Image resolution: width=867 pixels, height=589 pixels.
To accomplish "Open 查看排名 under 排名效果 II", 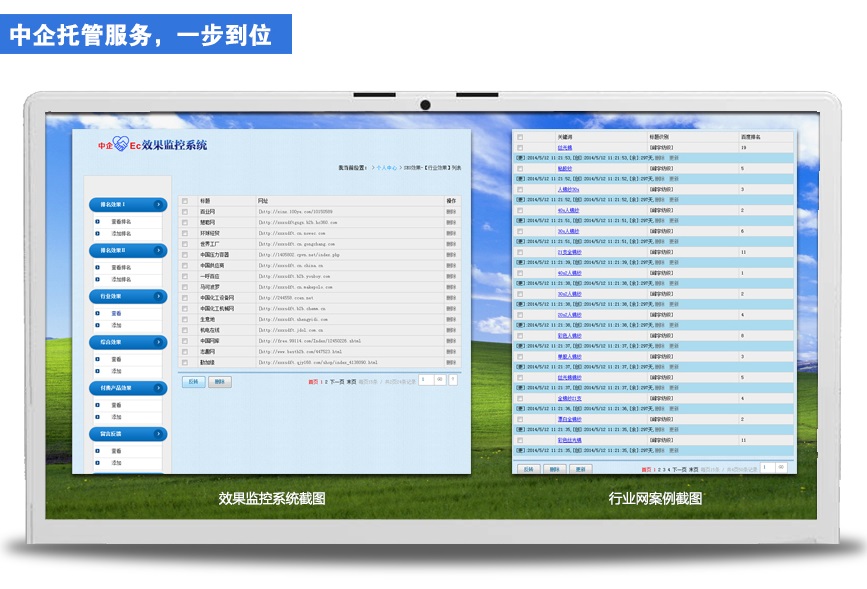I will tap(120, 268).
